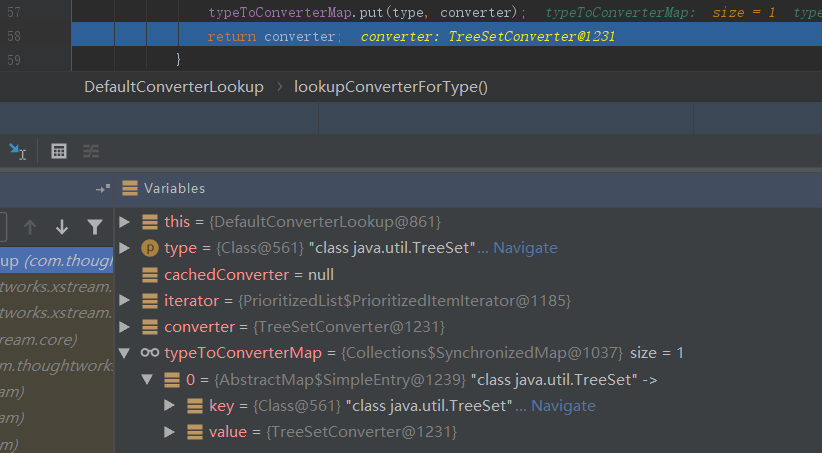Click Navigate link next to key entry

point(562,406)
